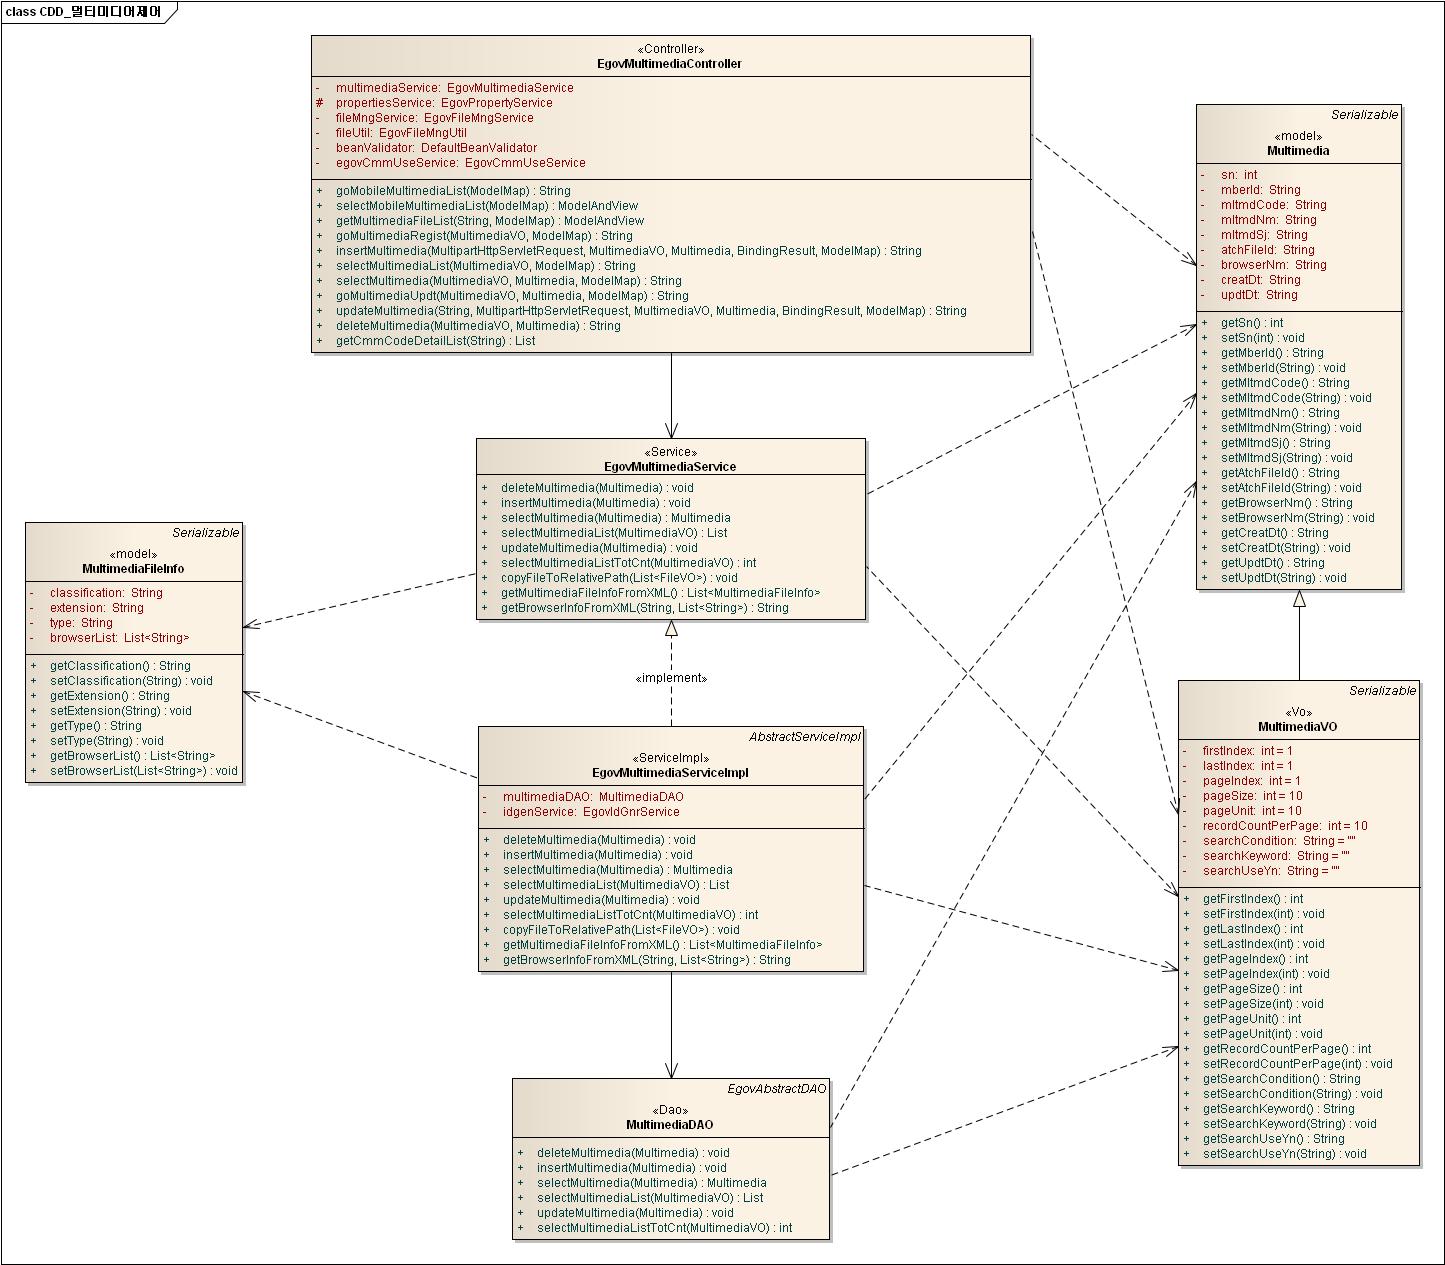This screenshot has height=1265, width=1445.
Task: Click the goMobileMultimediaList(ModelMap) operation
Action: tap(452, 191)
